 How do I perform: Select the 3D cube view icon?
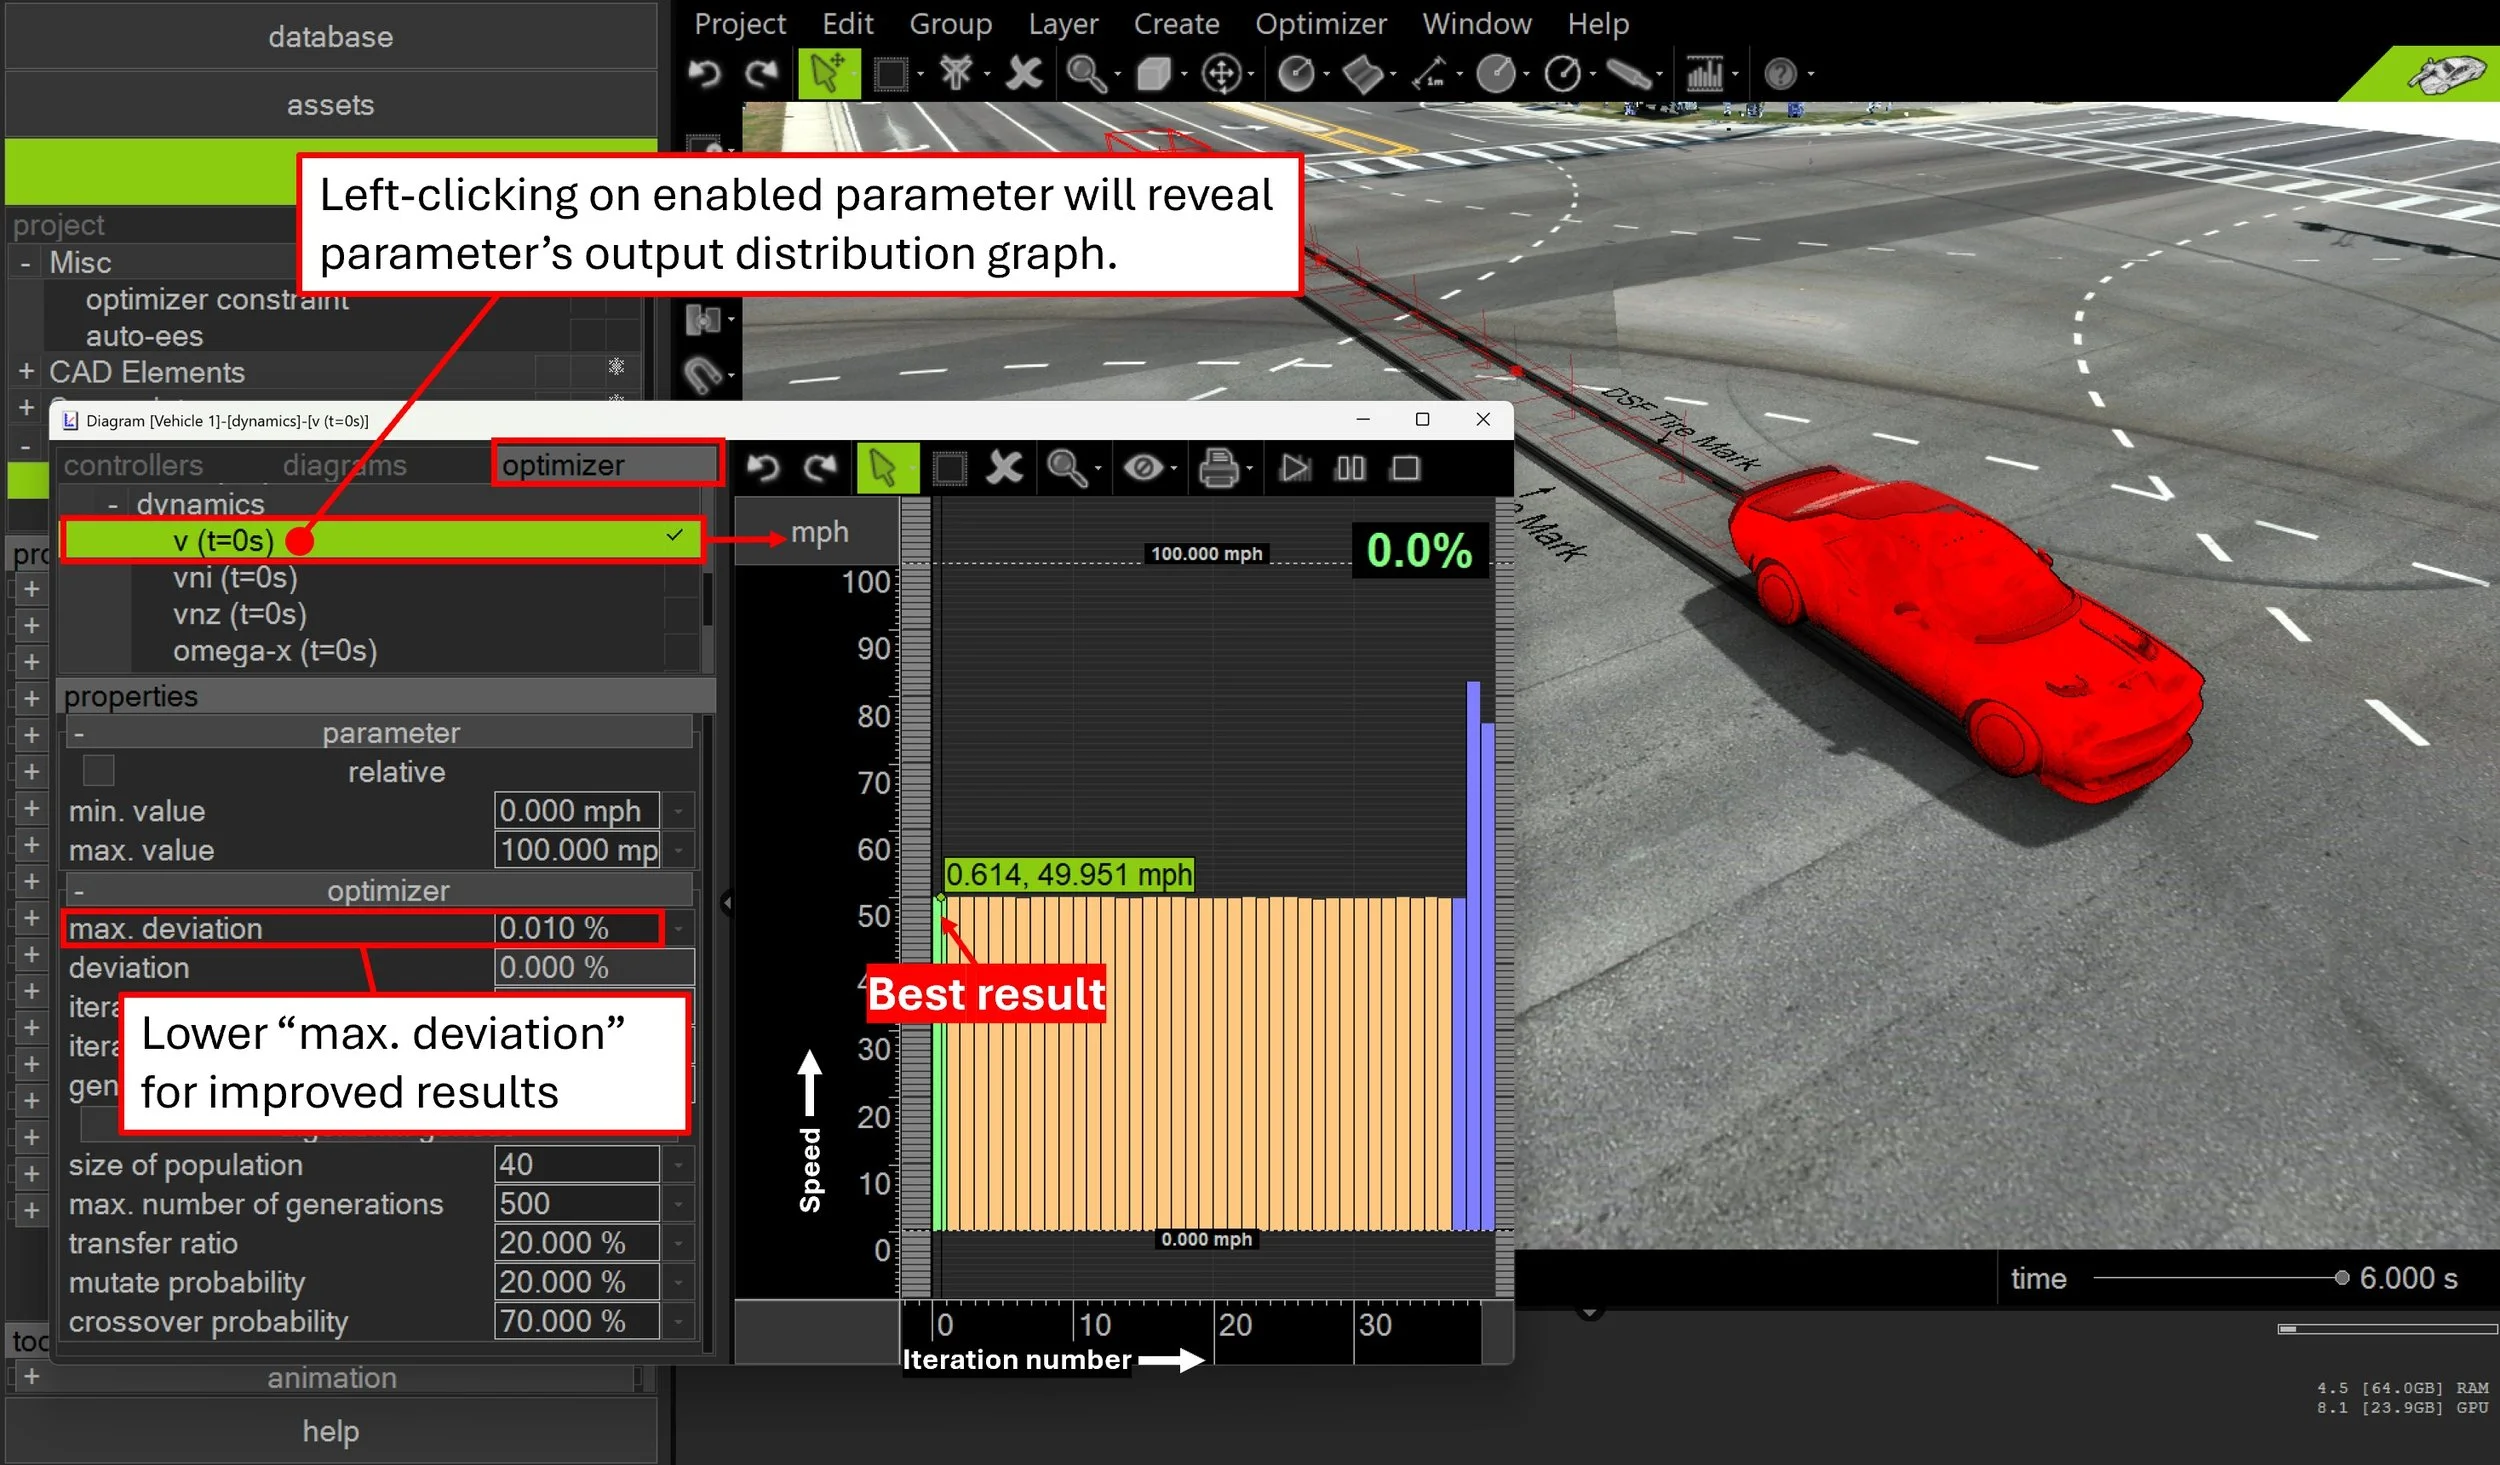coord(1153,74)
